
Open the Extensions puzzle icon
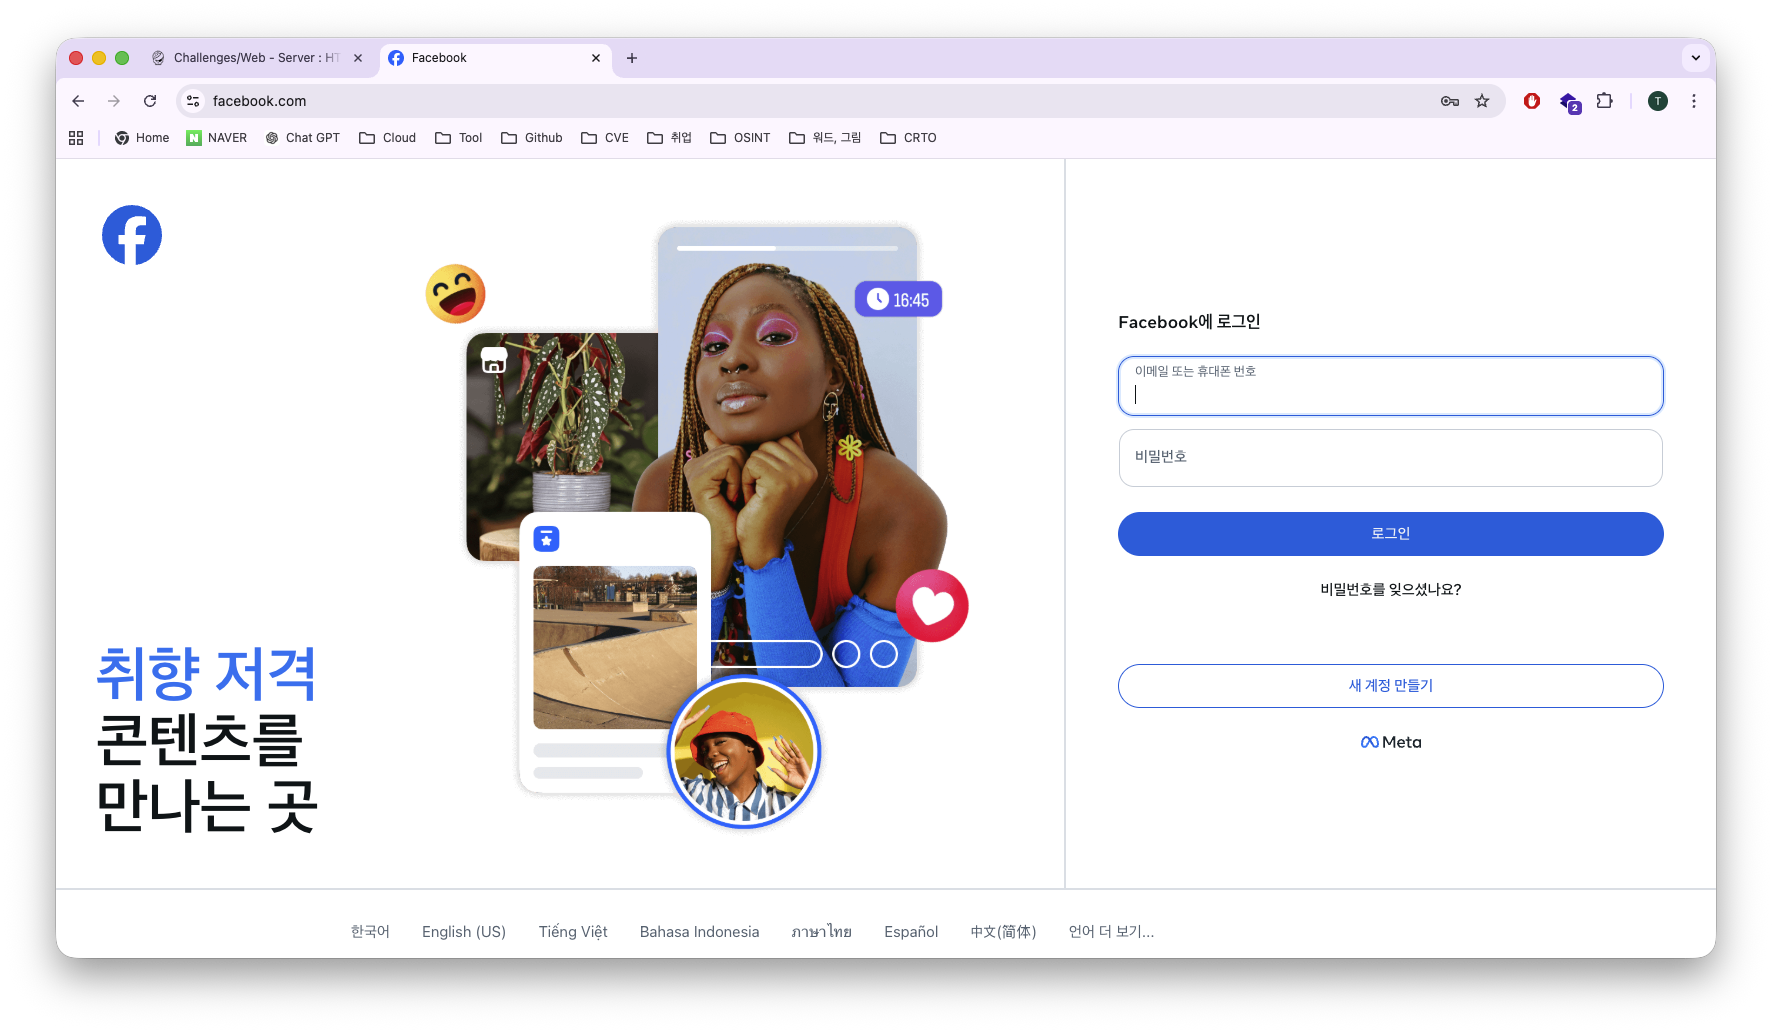click(1605, 101)
